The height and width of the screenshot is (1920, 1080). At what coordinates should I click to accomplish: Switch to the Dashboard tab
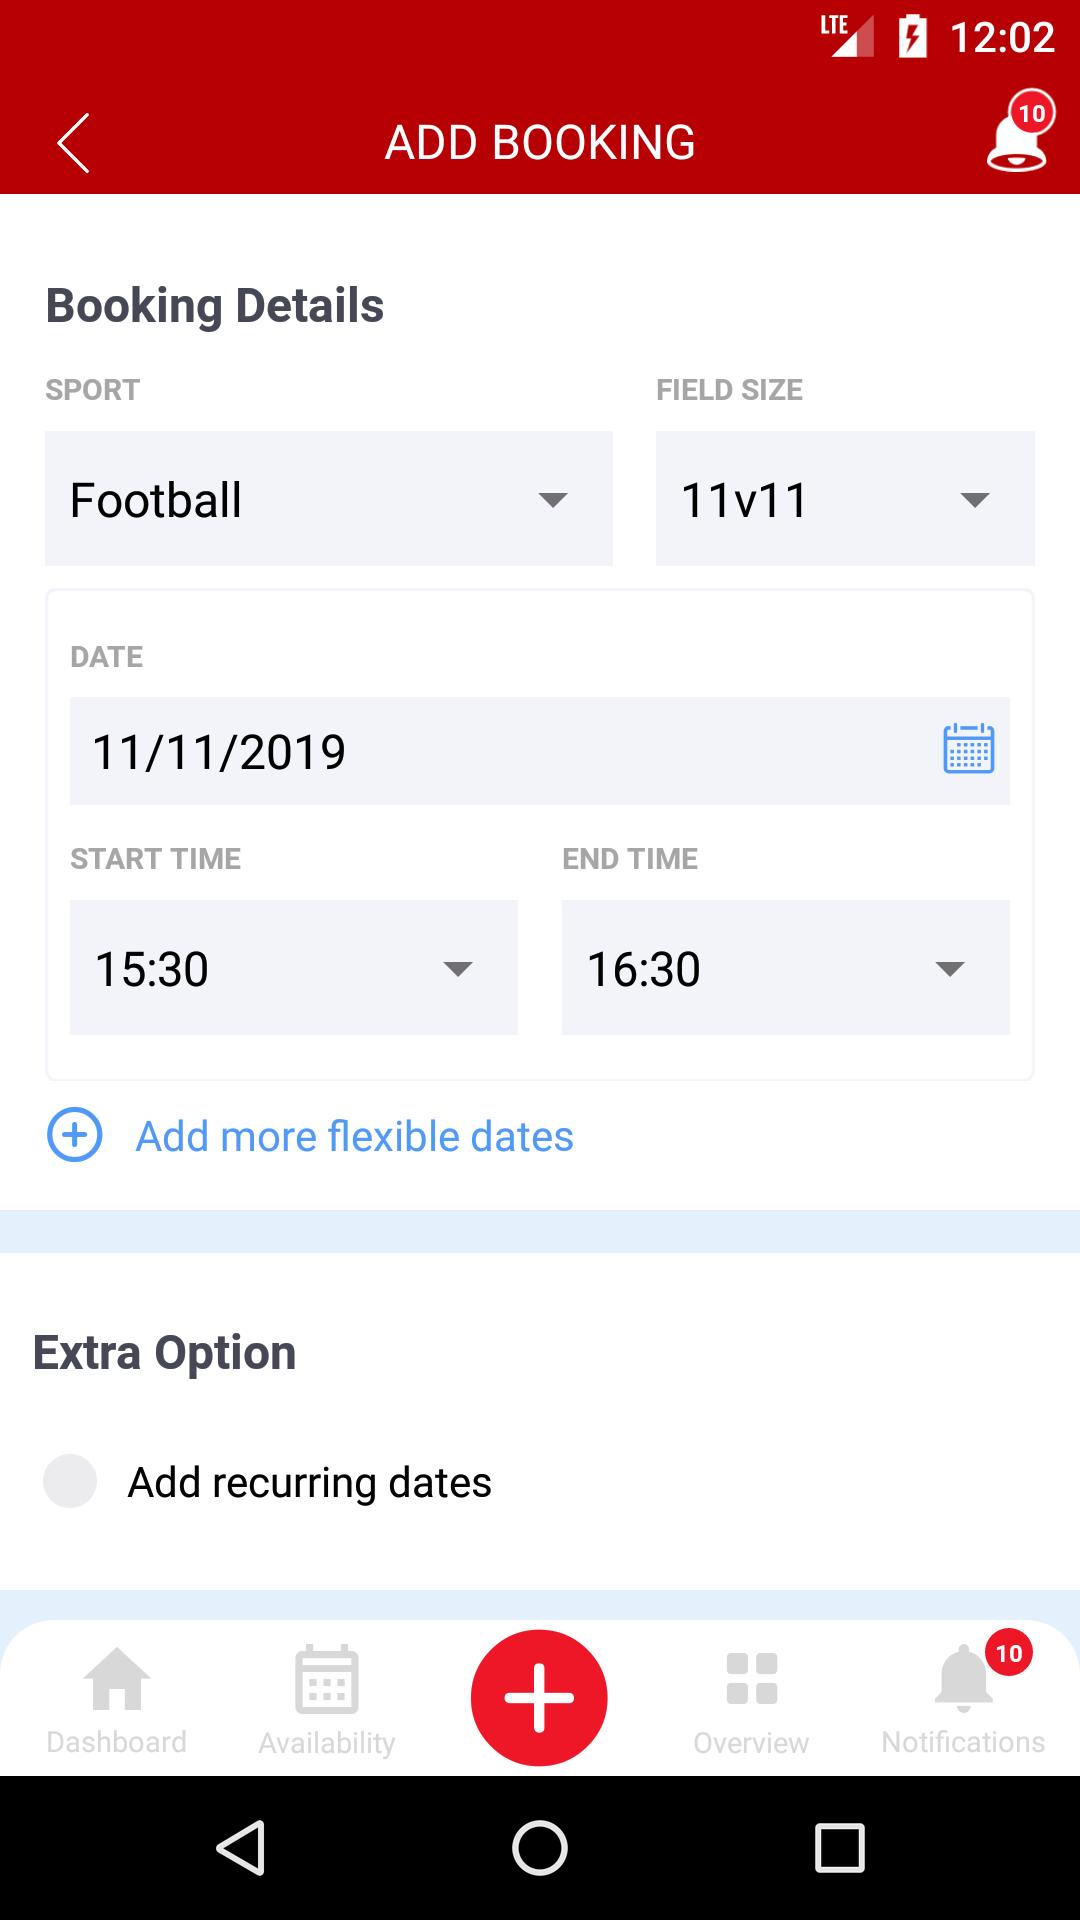pos(116,1700)
